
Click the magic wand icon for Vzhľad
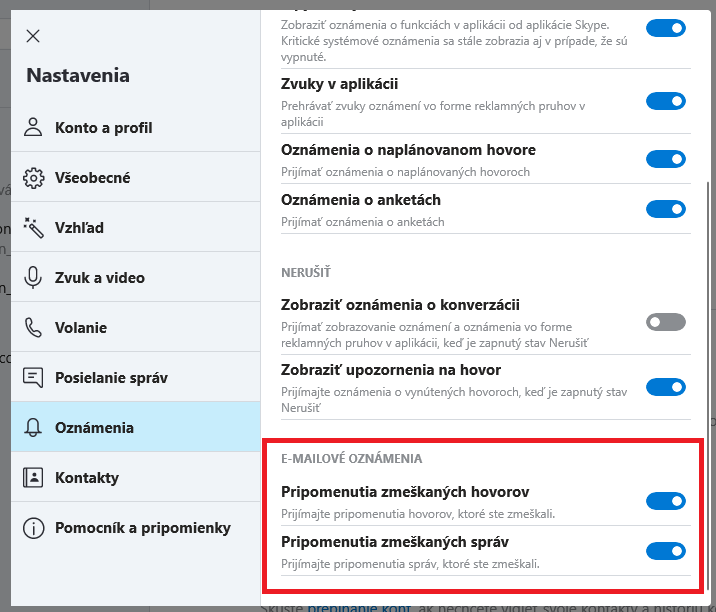(x=33, y=227)
